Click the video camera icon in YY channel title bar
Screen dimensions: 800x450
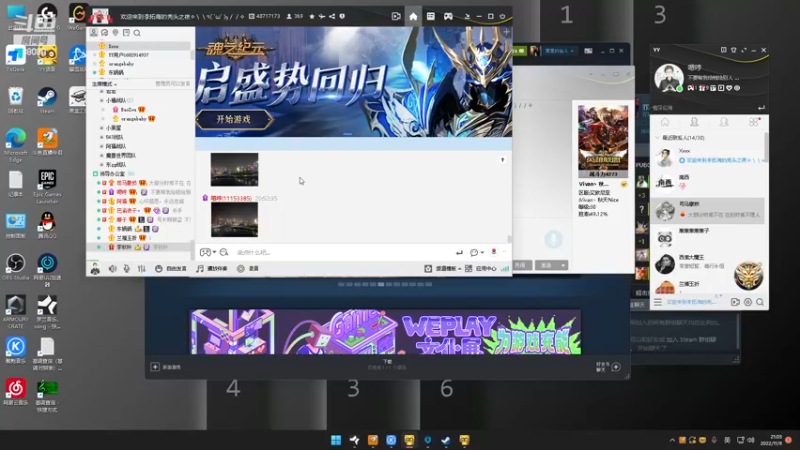(x=396, y=16)
